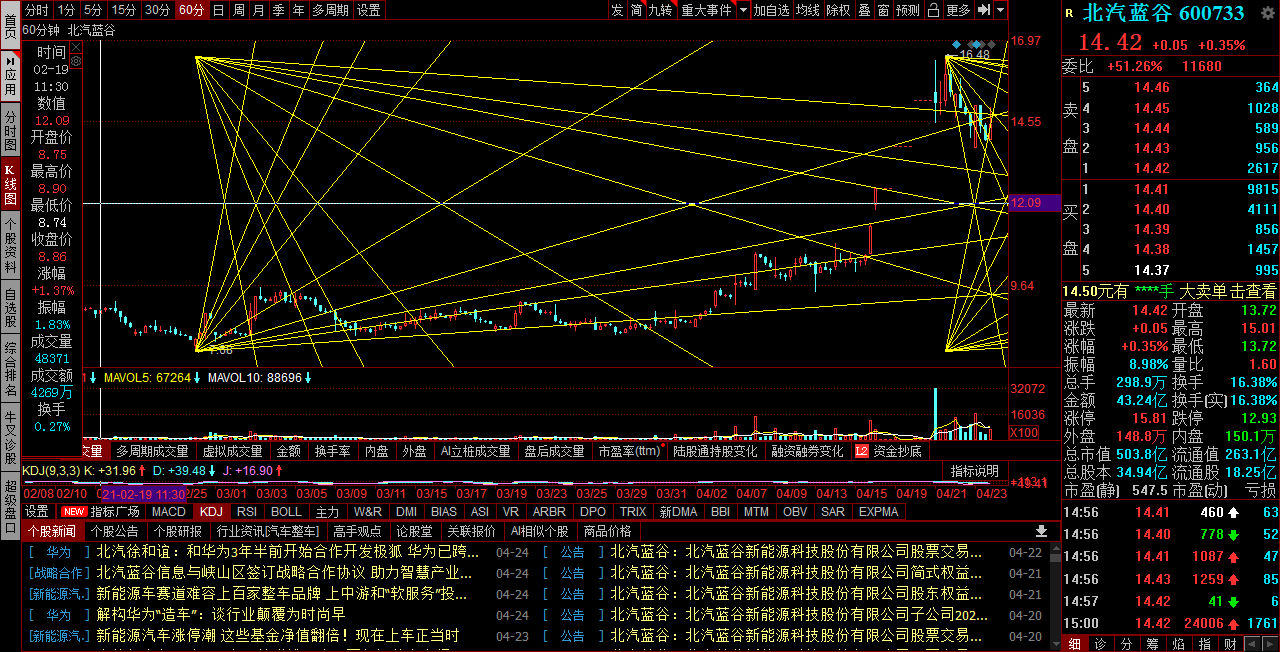The height and width of the screenshot is (652, 1280).
Task: Click the L2 badge before 资金抄底
Action: click(862, 451)
